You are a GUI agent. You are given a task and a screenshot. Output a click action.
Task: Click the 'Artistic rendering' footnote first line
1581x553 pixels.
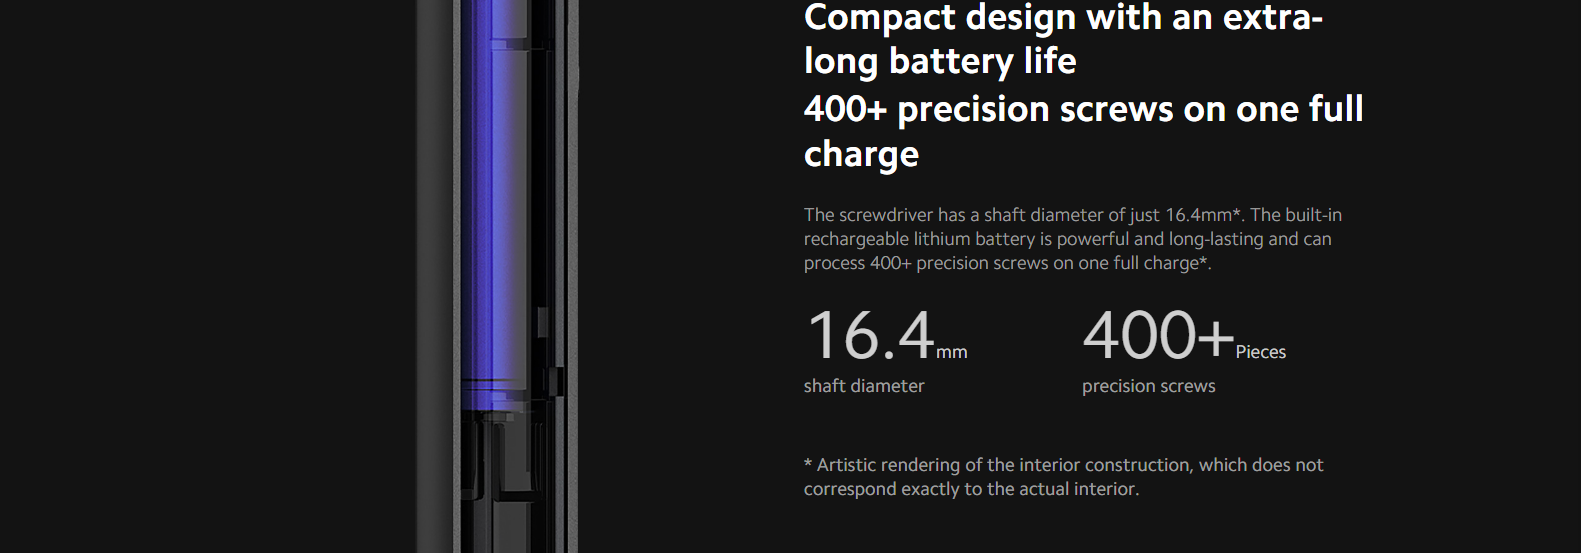1063,465
